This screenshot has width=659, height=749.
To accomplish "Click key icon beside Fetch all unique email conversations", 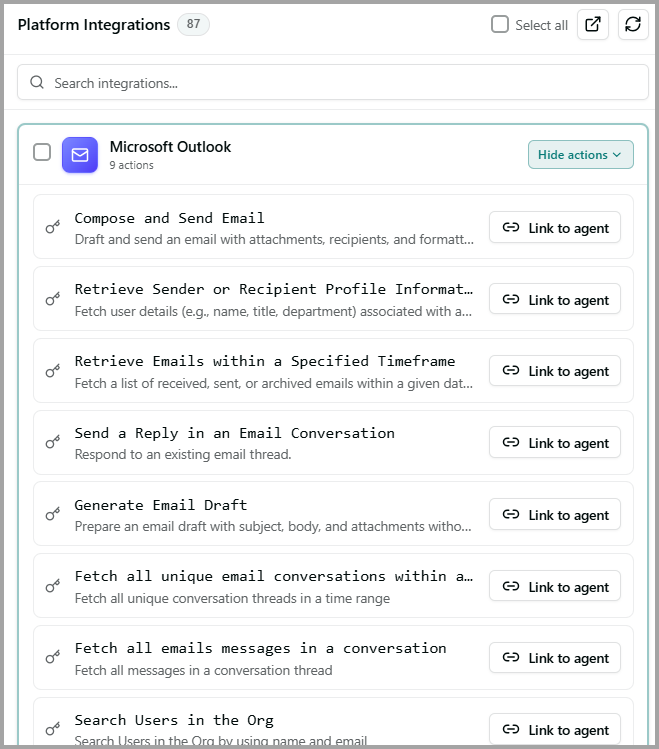I will coord(53,586).
